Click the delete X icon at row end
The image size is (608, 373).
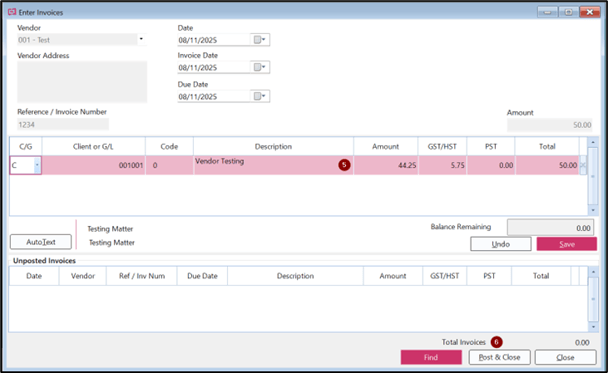pos(583,166)
